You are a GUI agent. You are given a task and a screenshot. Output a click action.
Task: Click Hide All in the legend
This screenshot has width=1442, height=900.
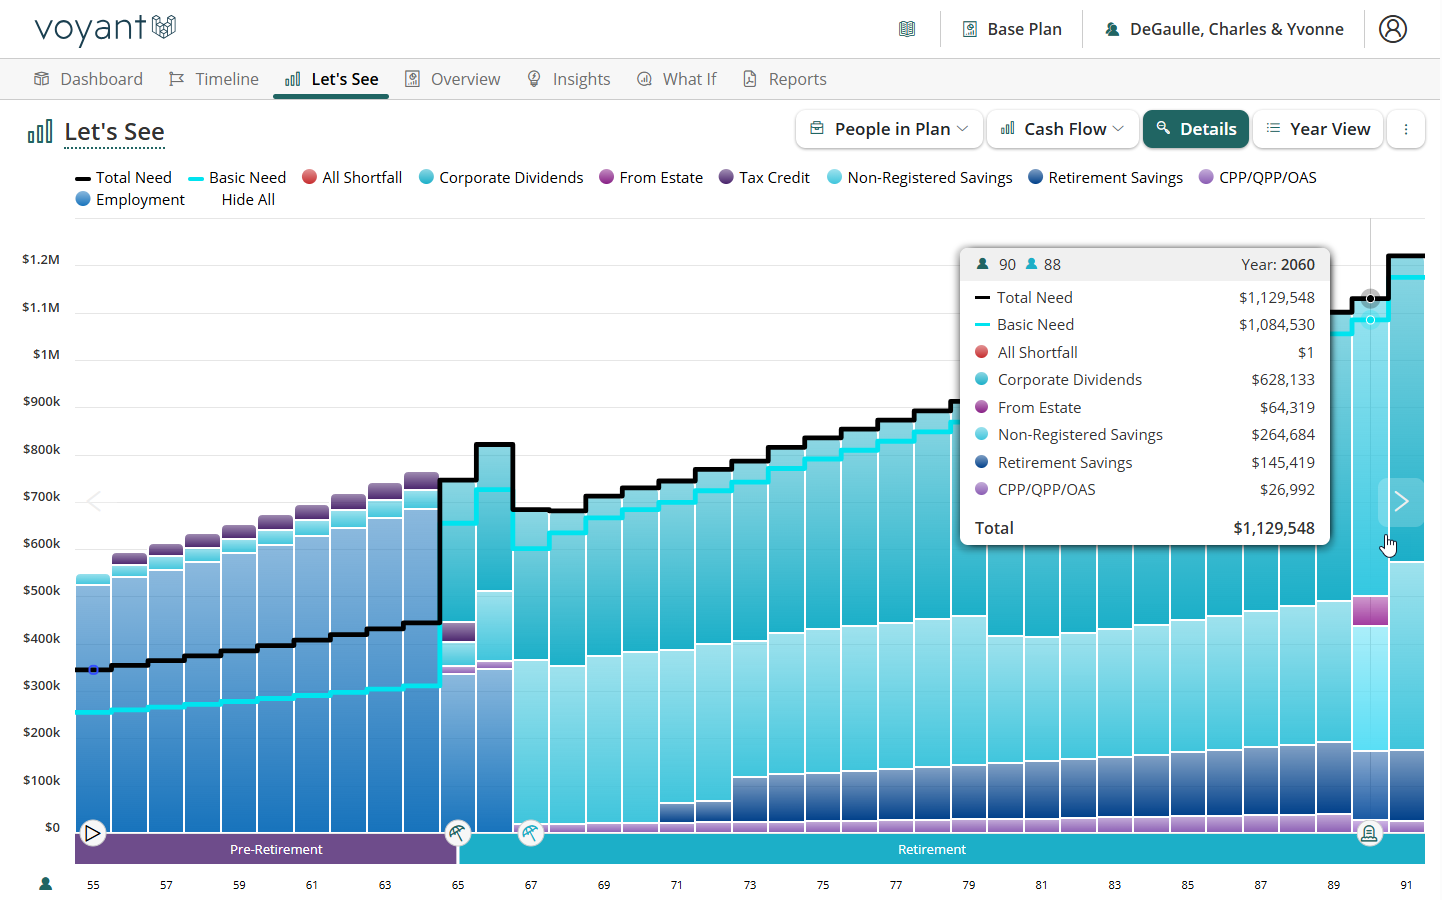pos(248,200)
